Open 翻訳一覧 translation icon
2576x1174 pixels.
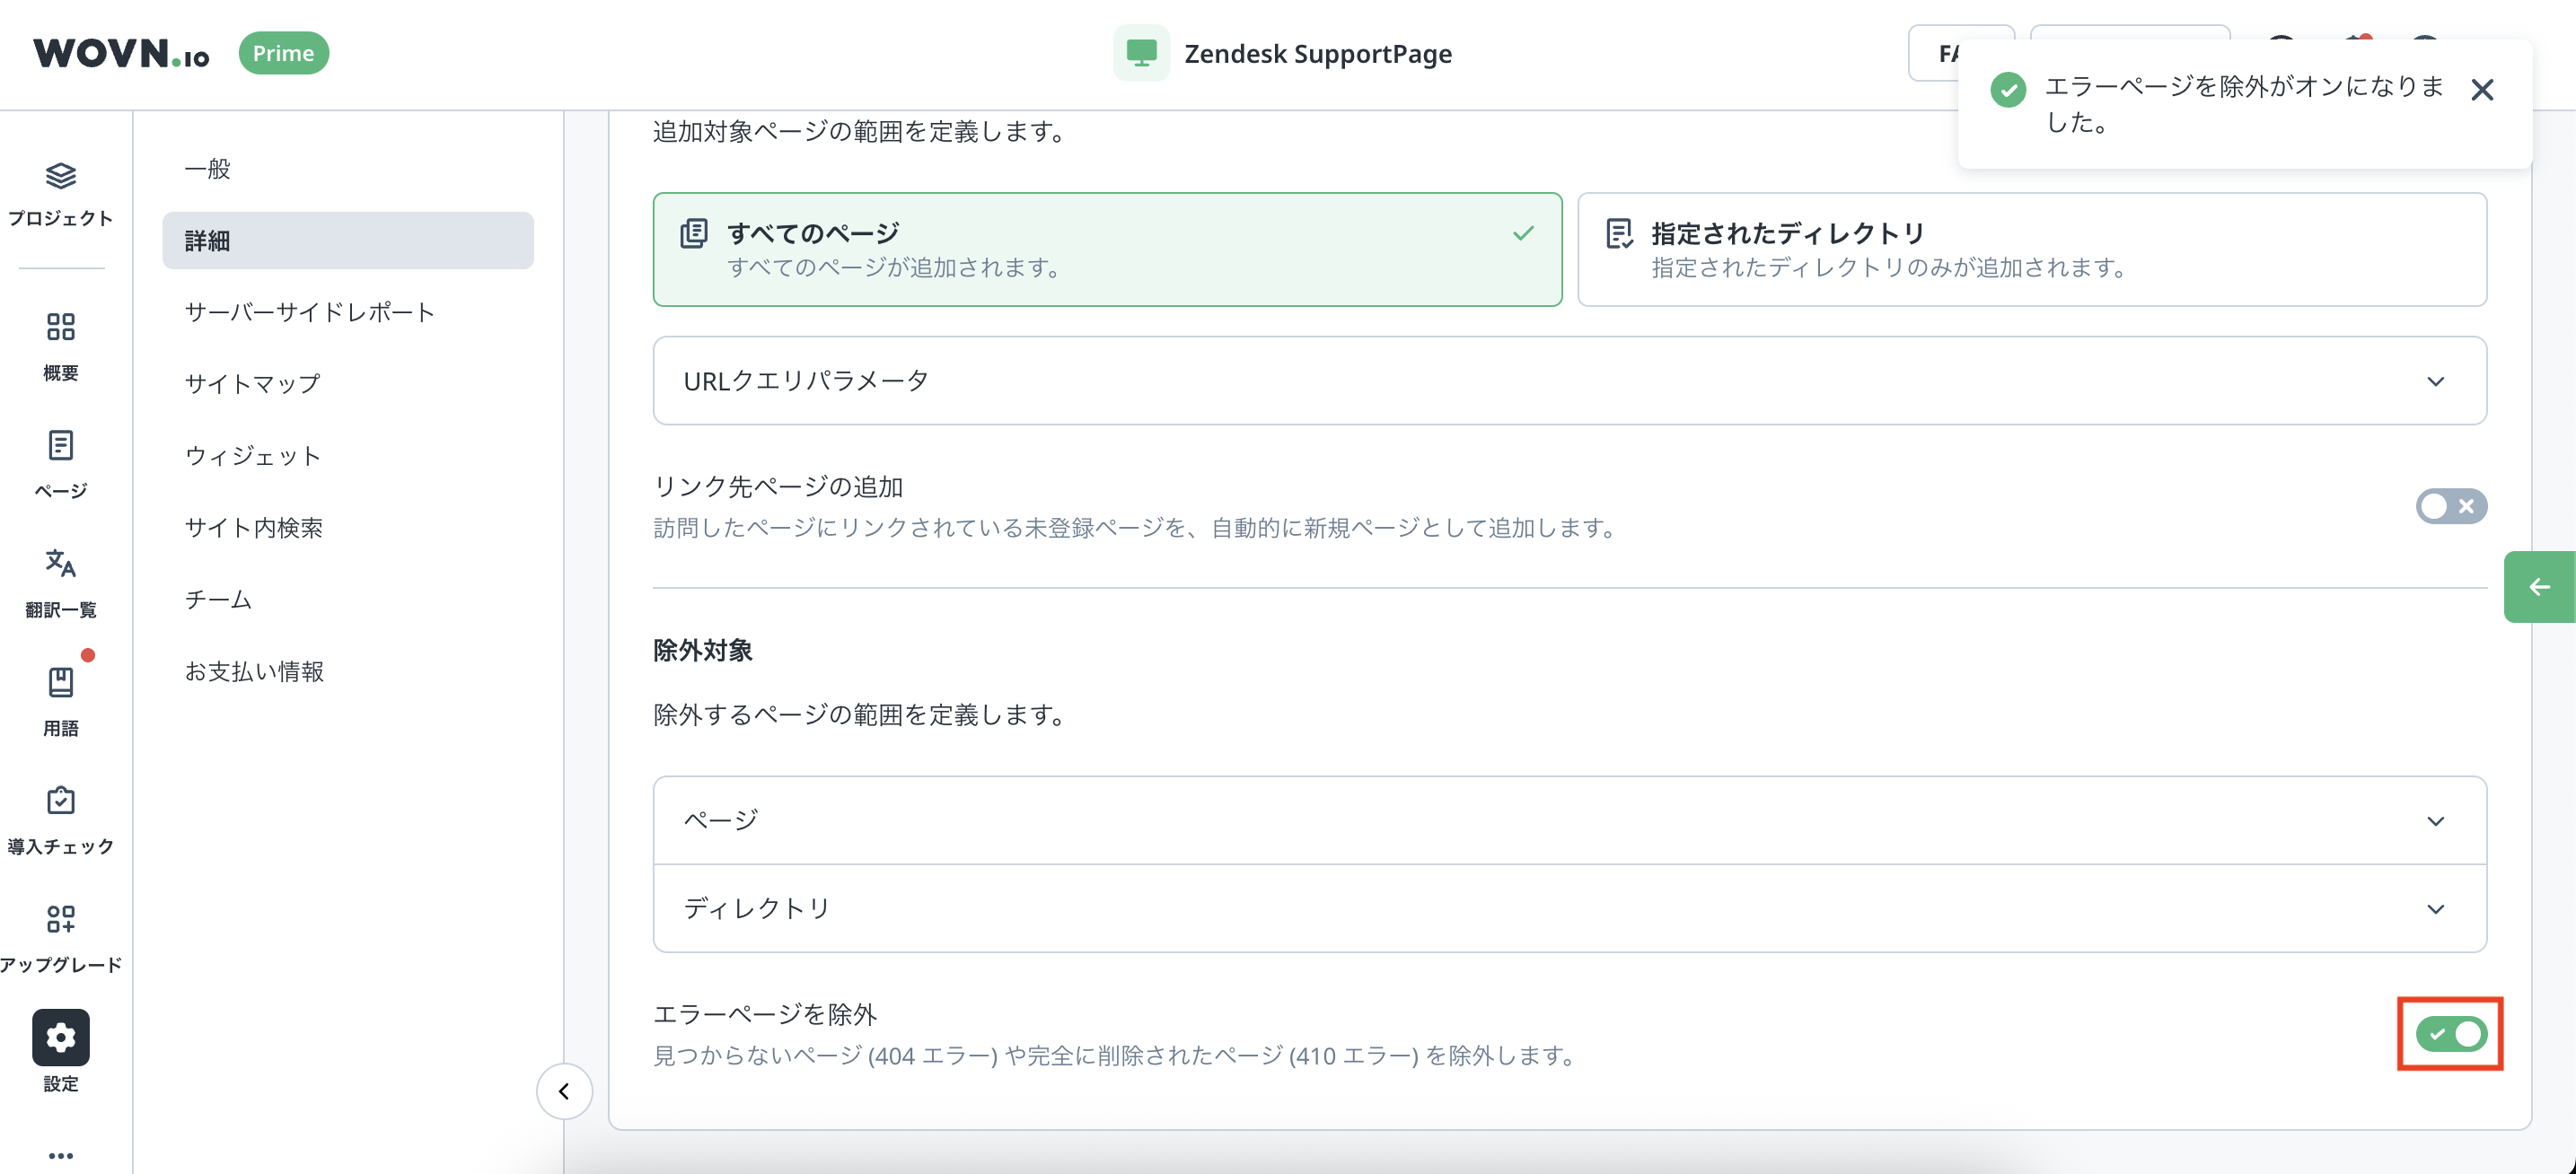coord(60,564)
